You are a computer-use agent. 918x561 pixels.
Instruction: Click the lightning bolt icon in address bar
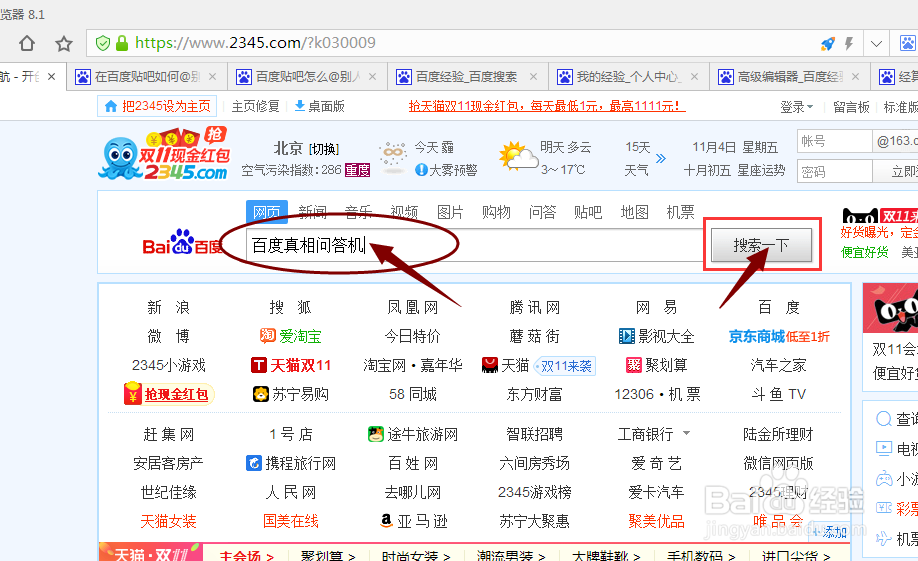(x=849, y=43)
